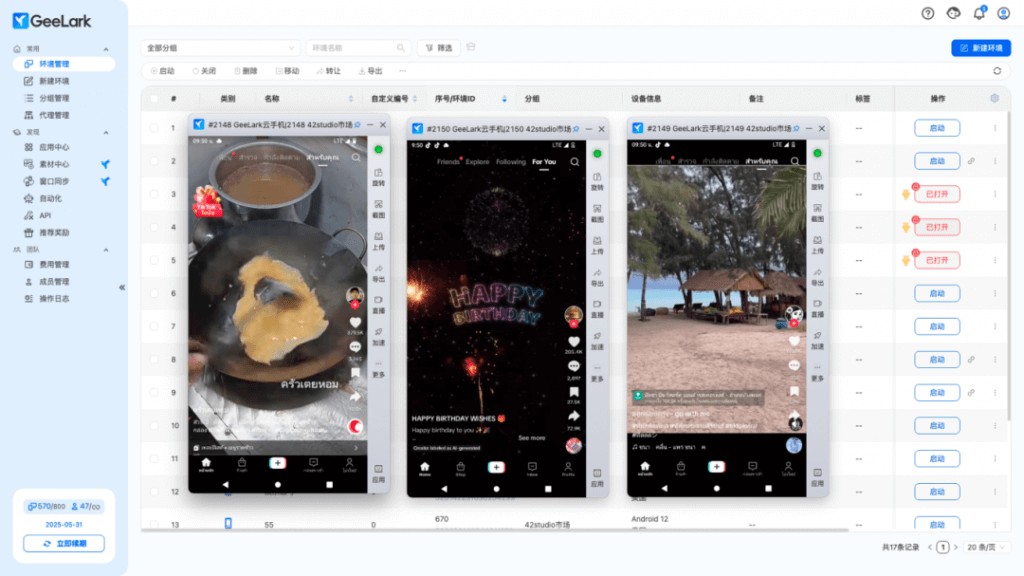Viewport: 1024px width, 576px height.
Task: Check the checkbox for row 3
Action: click(x=154, y=194)
